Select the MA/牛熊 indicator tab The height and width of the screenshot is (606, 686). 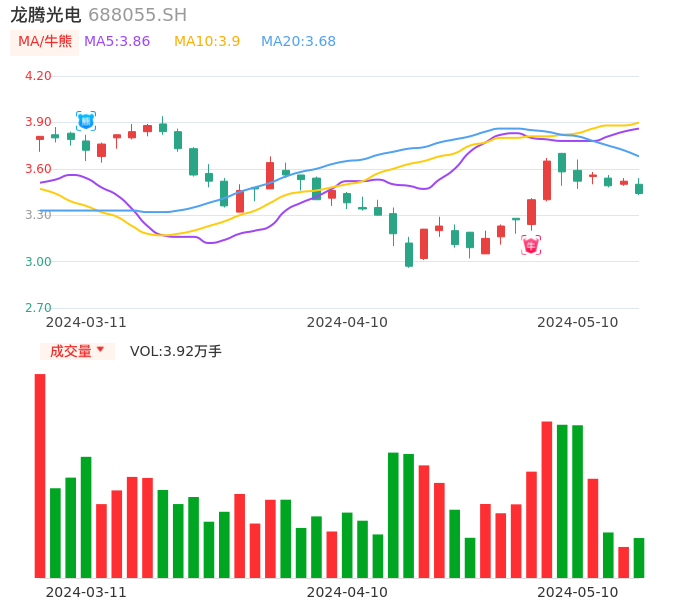45,42
